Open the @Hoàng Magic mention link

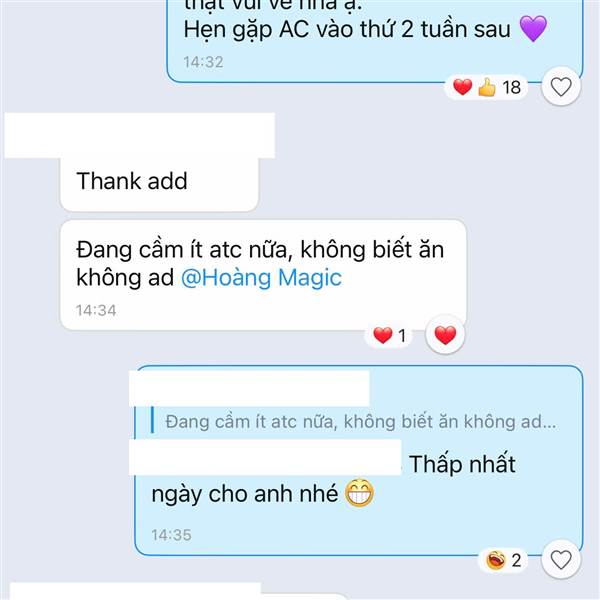tap(261, 277)
